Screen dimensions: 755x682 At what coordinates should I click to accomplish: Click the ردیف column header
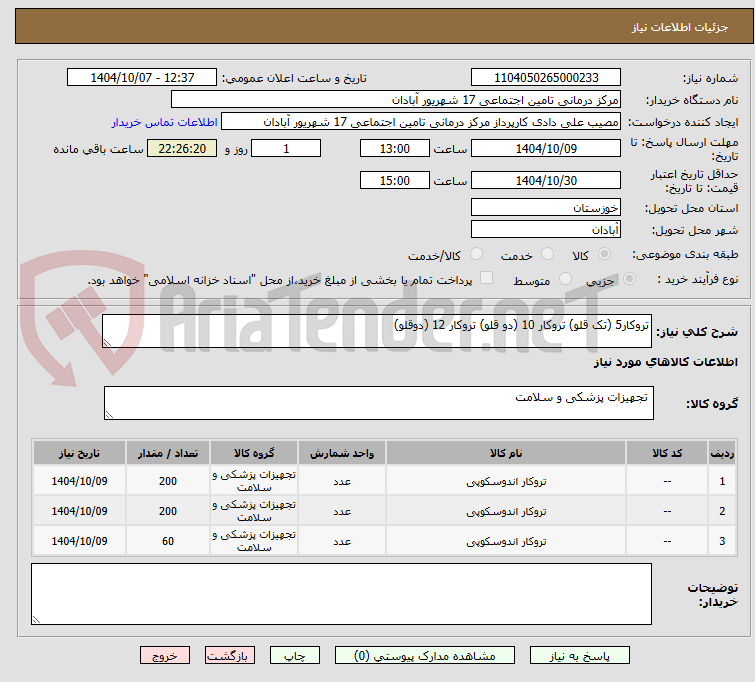click(x=722, y=453)
